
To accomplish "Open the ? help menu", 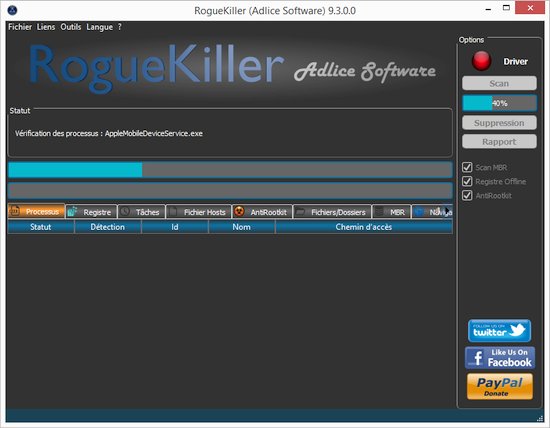I will click(120, 27).
